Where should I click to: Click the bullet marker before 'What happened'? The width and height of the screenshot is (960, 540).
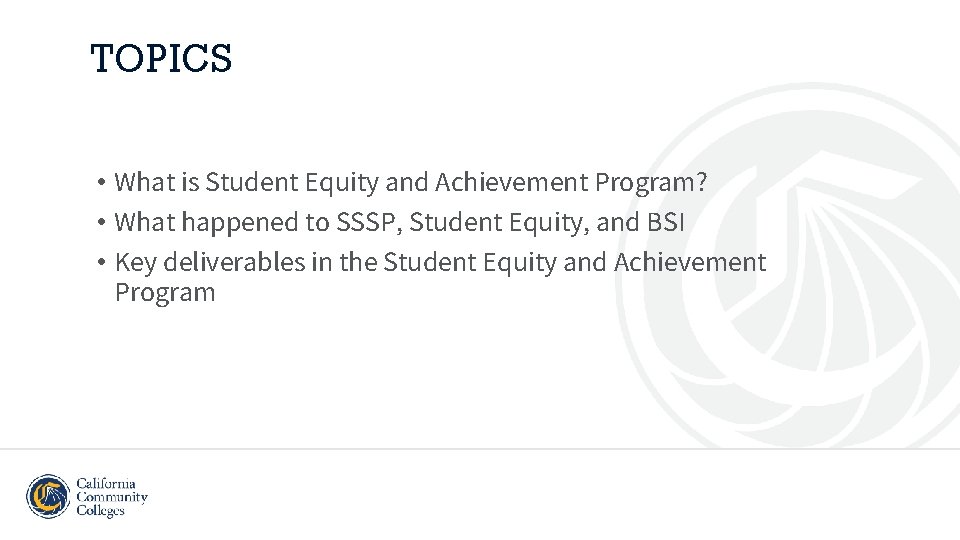point(101,222)
